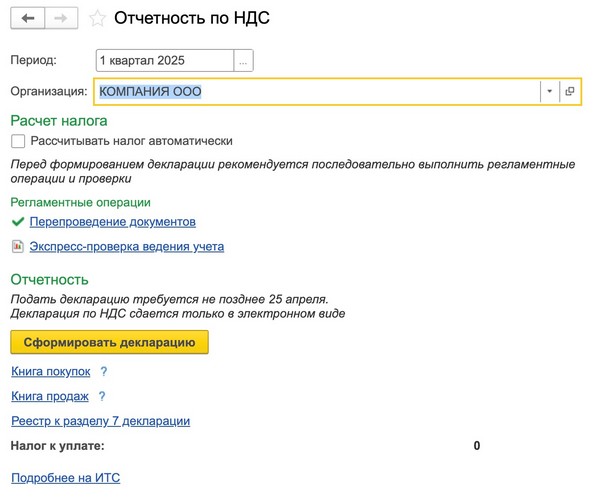Open the Перепроведение документов link
Screen dimensions: 600x502
click(112, 222)
